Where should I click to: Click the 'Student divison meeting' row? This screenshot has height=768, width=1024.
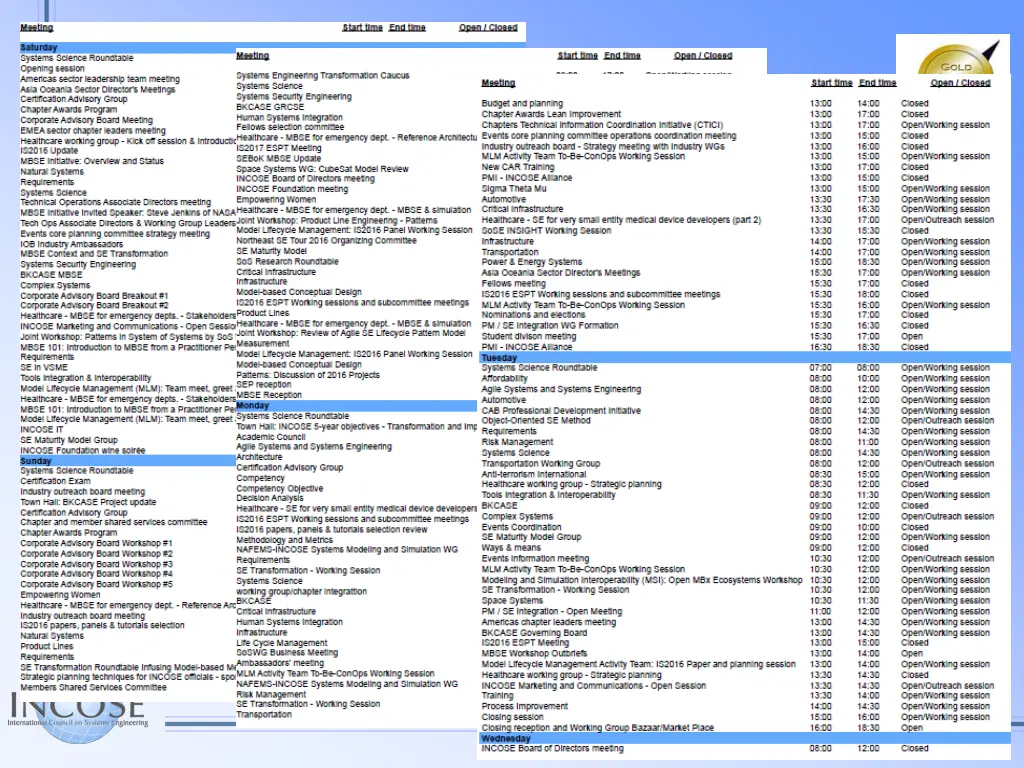click(x=528, y=336)
